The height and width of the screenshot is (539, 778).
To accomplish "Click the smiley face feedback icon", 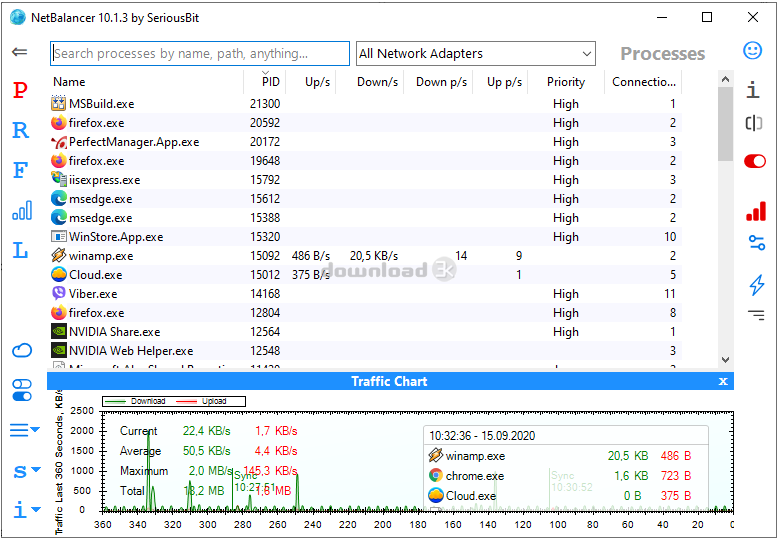I will (753, 51).
